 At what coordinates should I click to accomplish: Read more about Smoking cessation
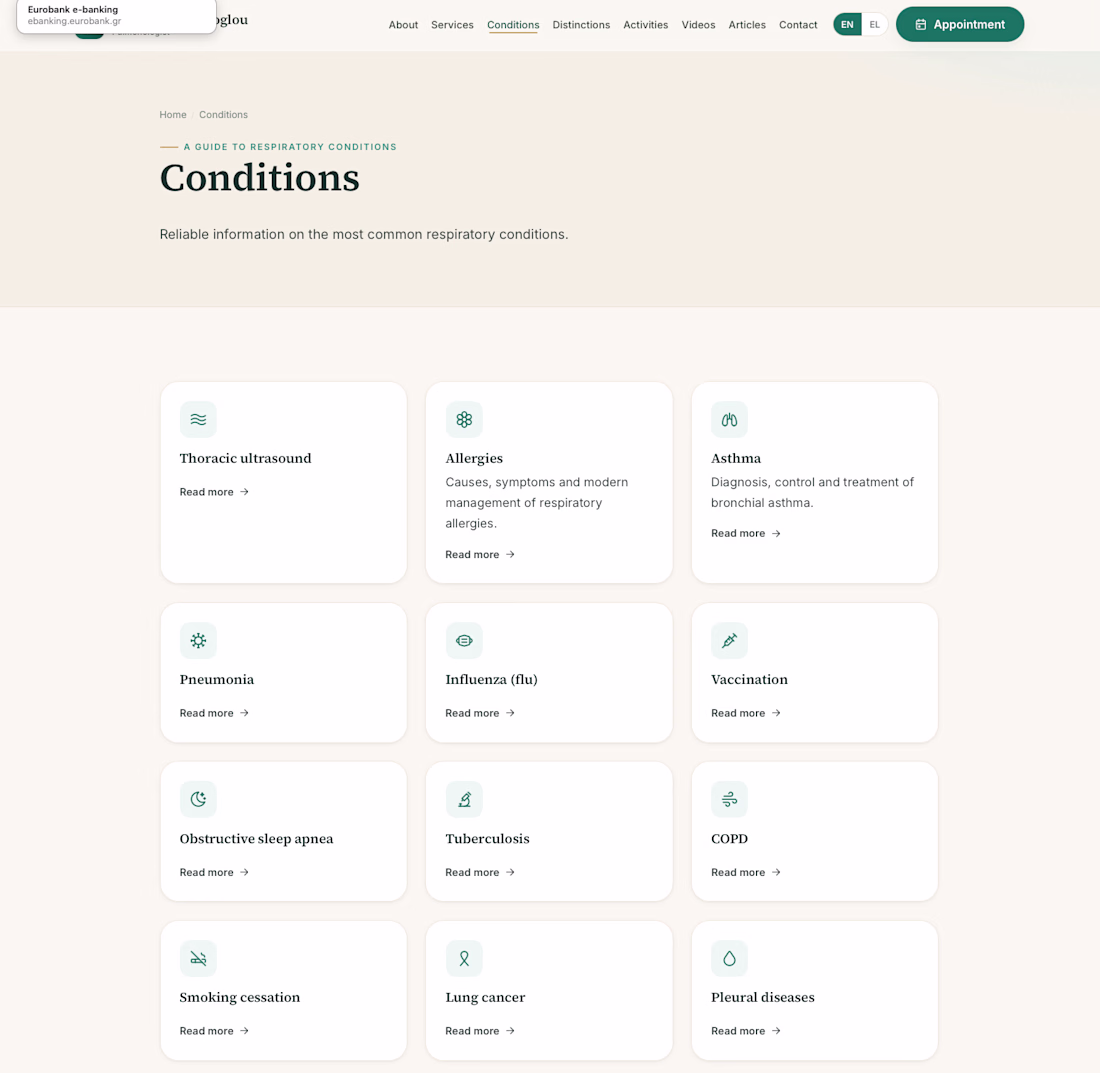click(x=214, y=1030)
